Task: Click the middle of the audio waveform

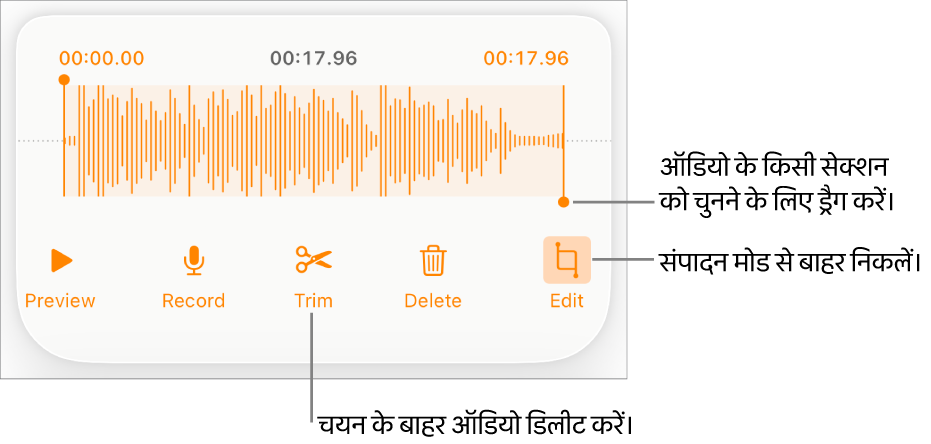Action: (314, 141)
